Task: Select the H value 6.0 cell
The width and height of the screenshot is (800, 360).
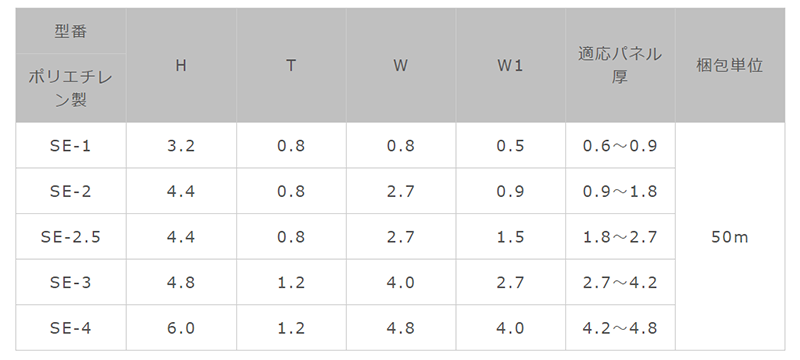Action: pos(181,328)
